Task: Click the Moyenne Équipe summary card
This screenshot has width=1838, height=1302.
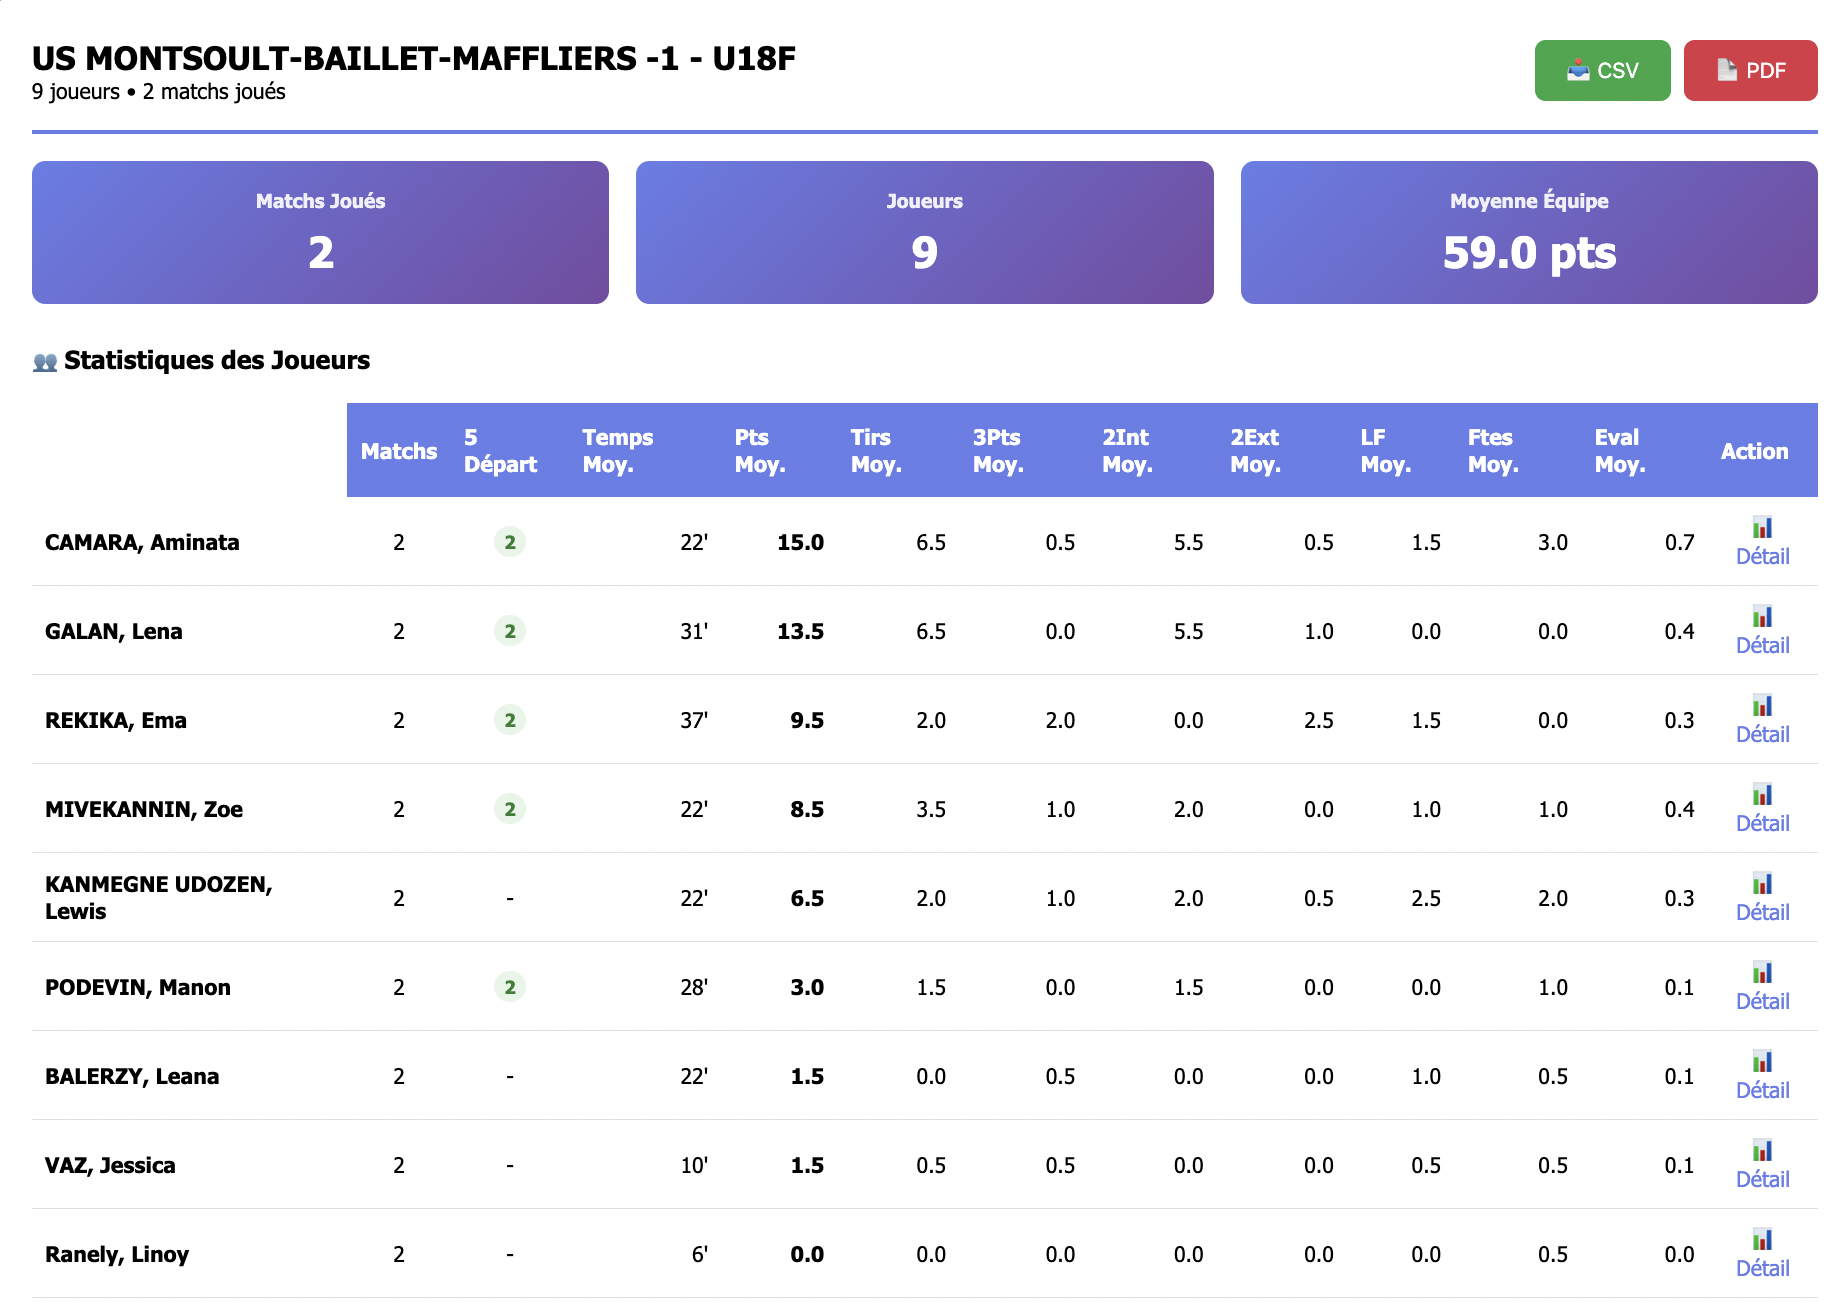Action: [1528, 232]
